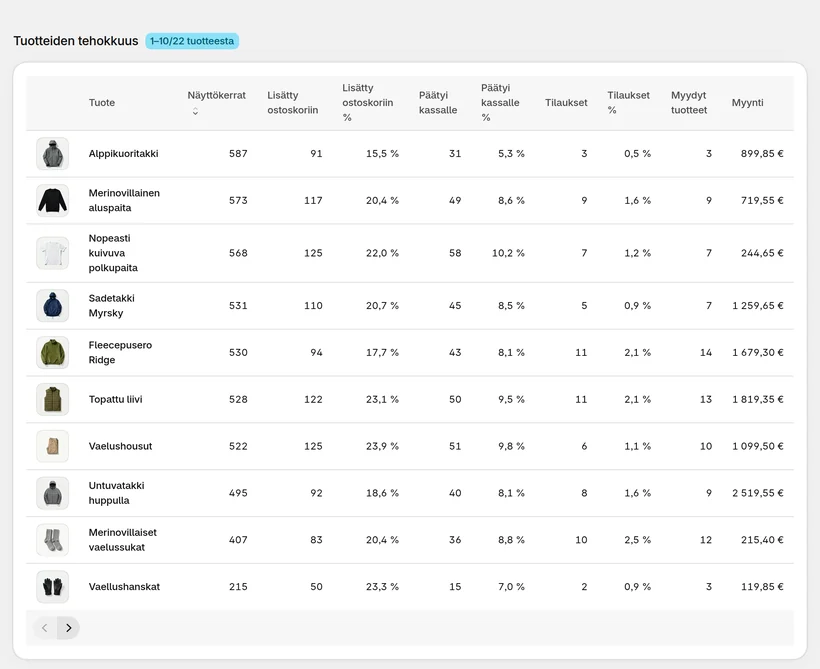This screenshot has width=820, height=669.
Task: Open the Sadetakki Myrsky thumbnail
Action: pos(52,305)
